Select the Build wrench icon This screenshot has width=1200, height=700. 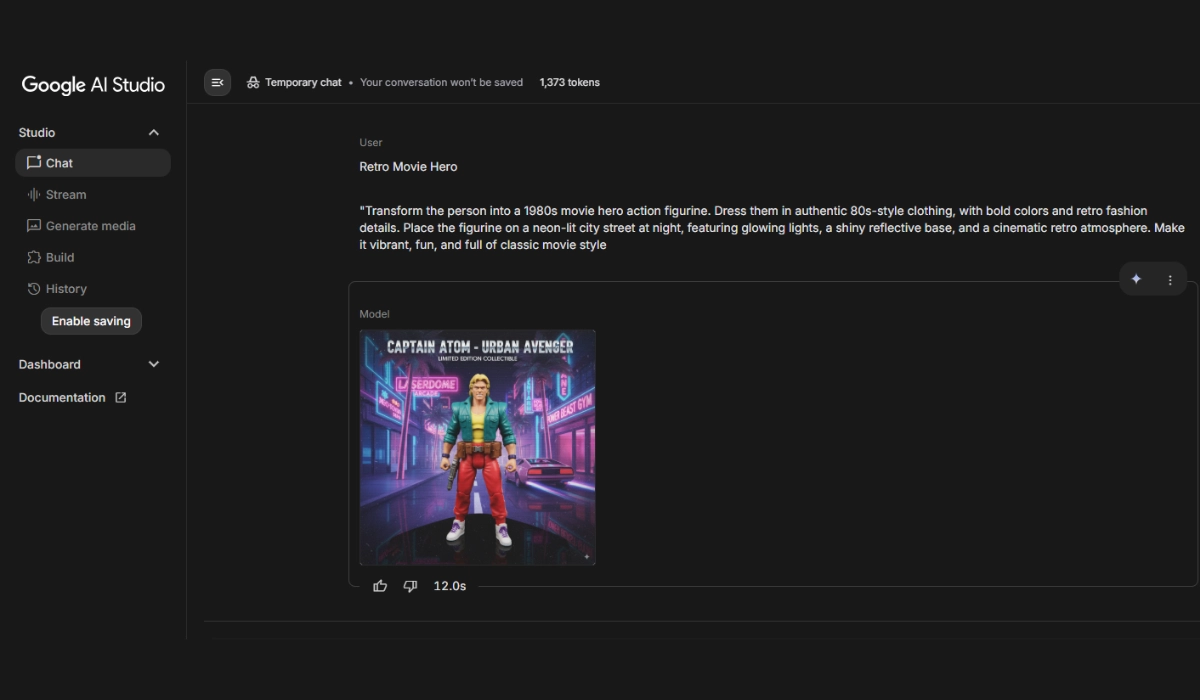(x=34, y=257)
